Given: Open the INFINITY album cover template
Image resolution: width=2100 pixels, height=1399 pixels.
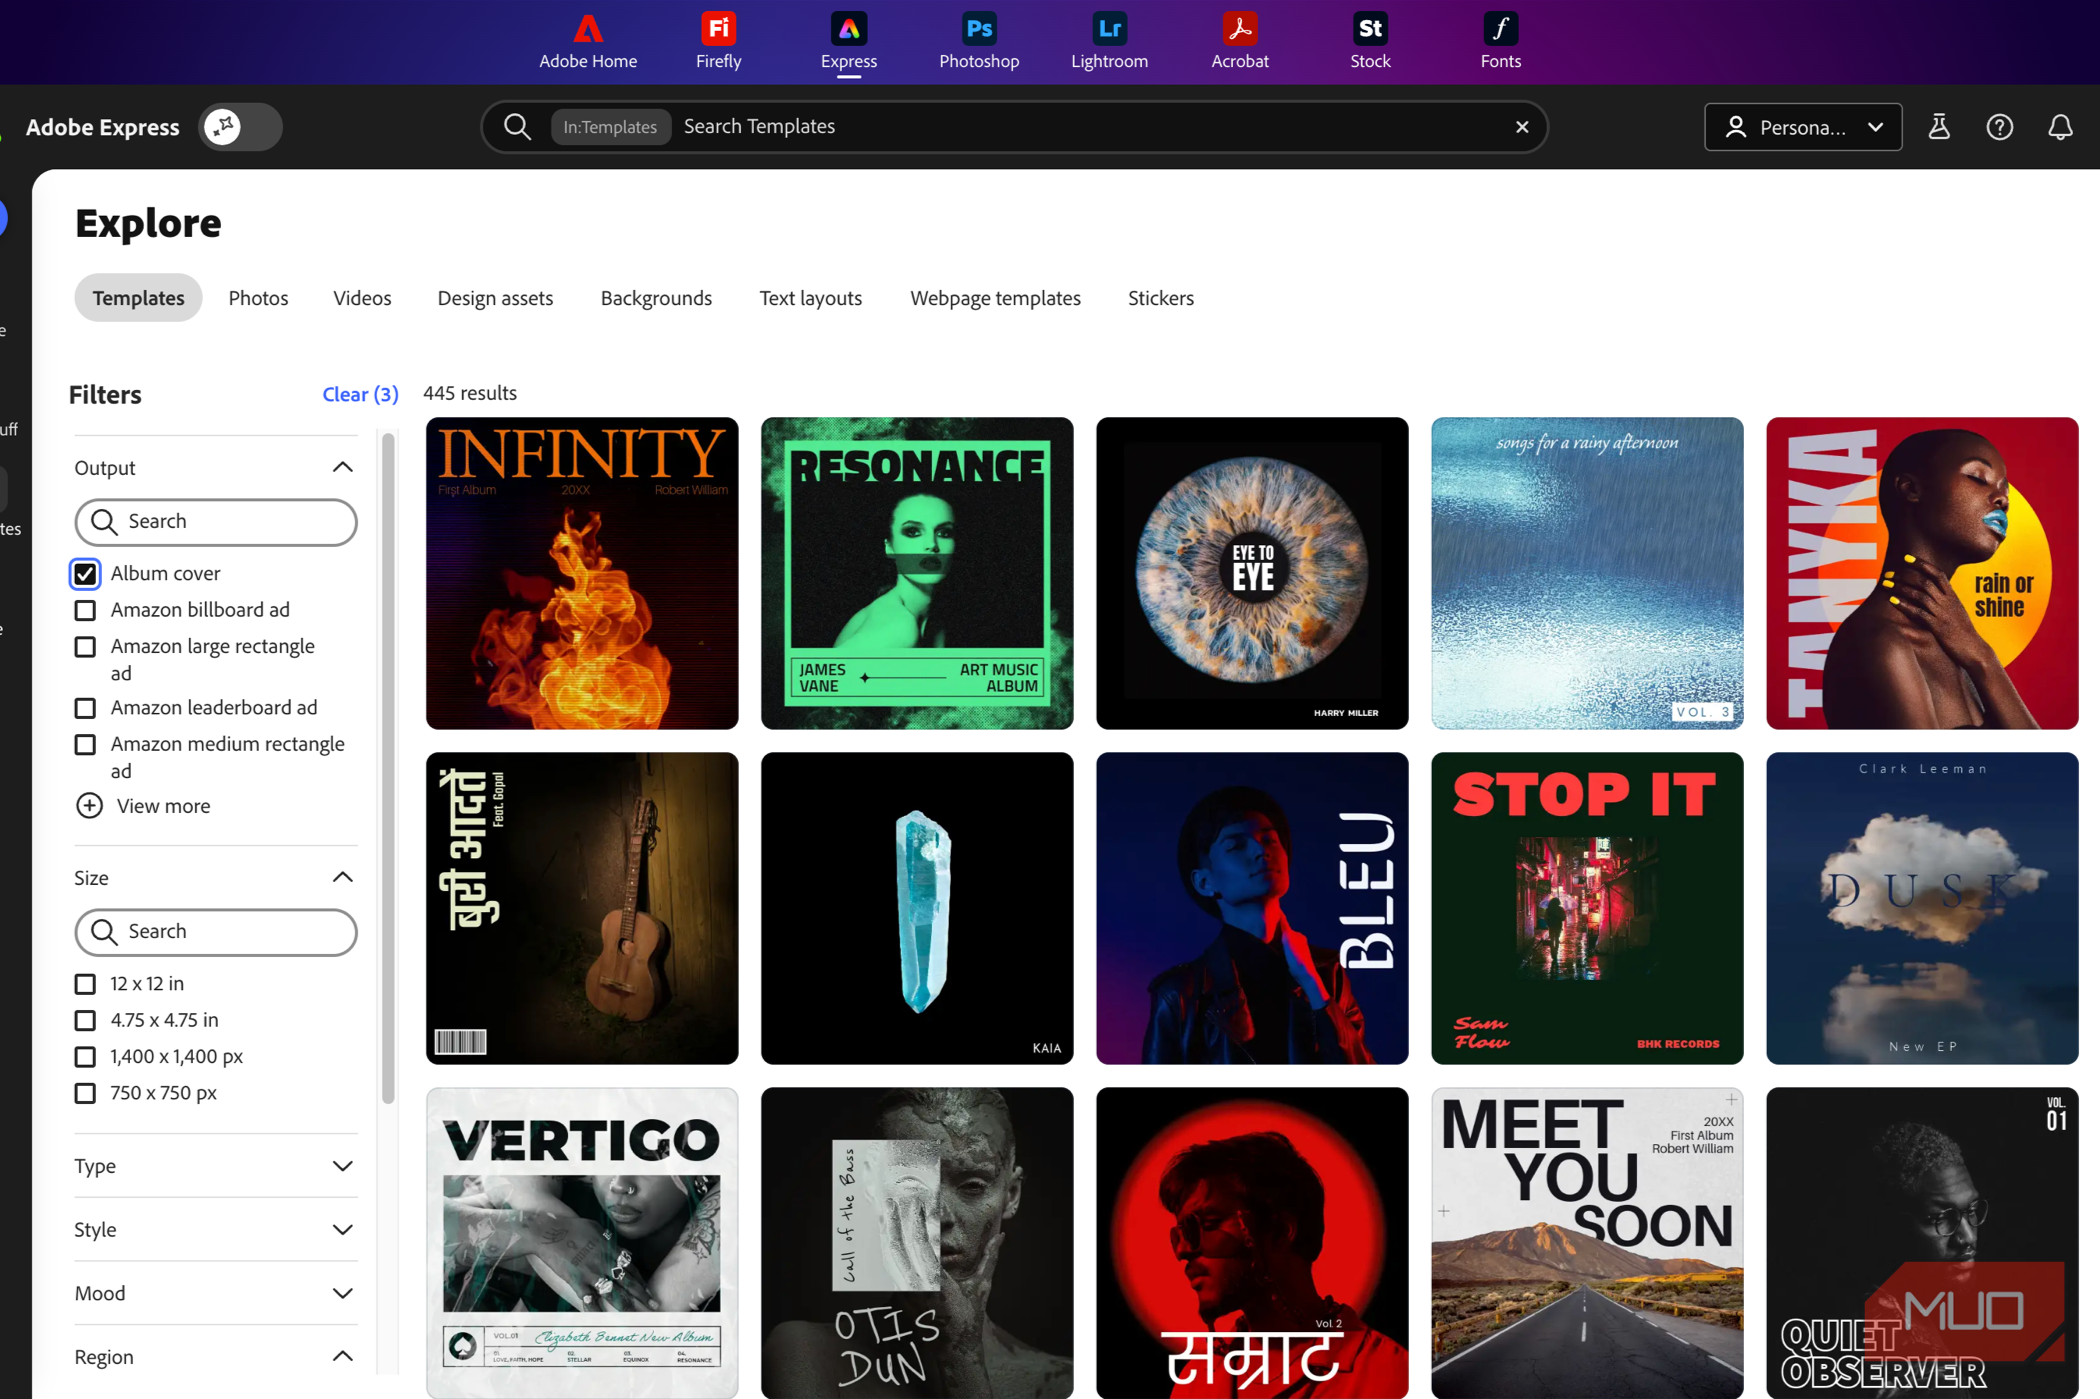Looking at the screenshot, I should coord(582,573).
